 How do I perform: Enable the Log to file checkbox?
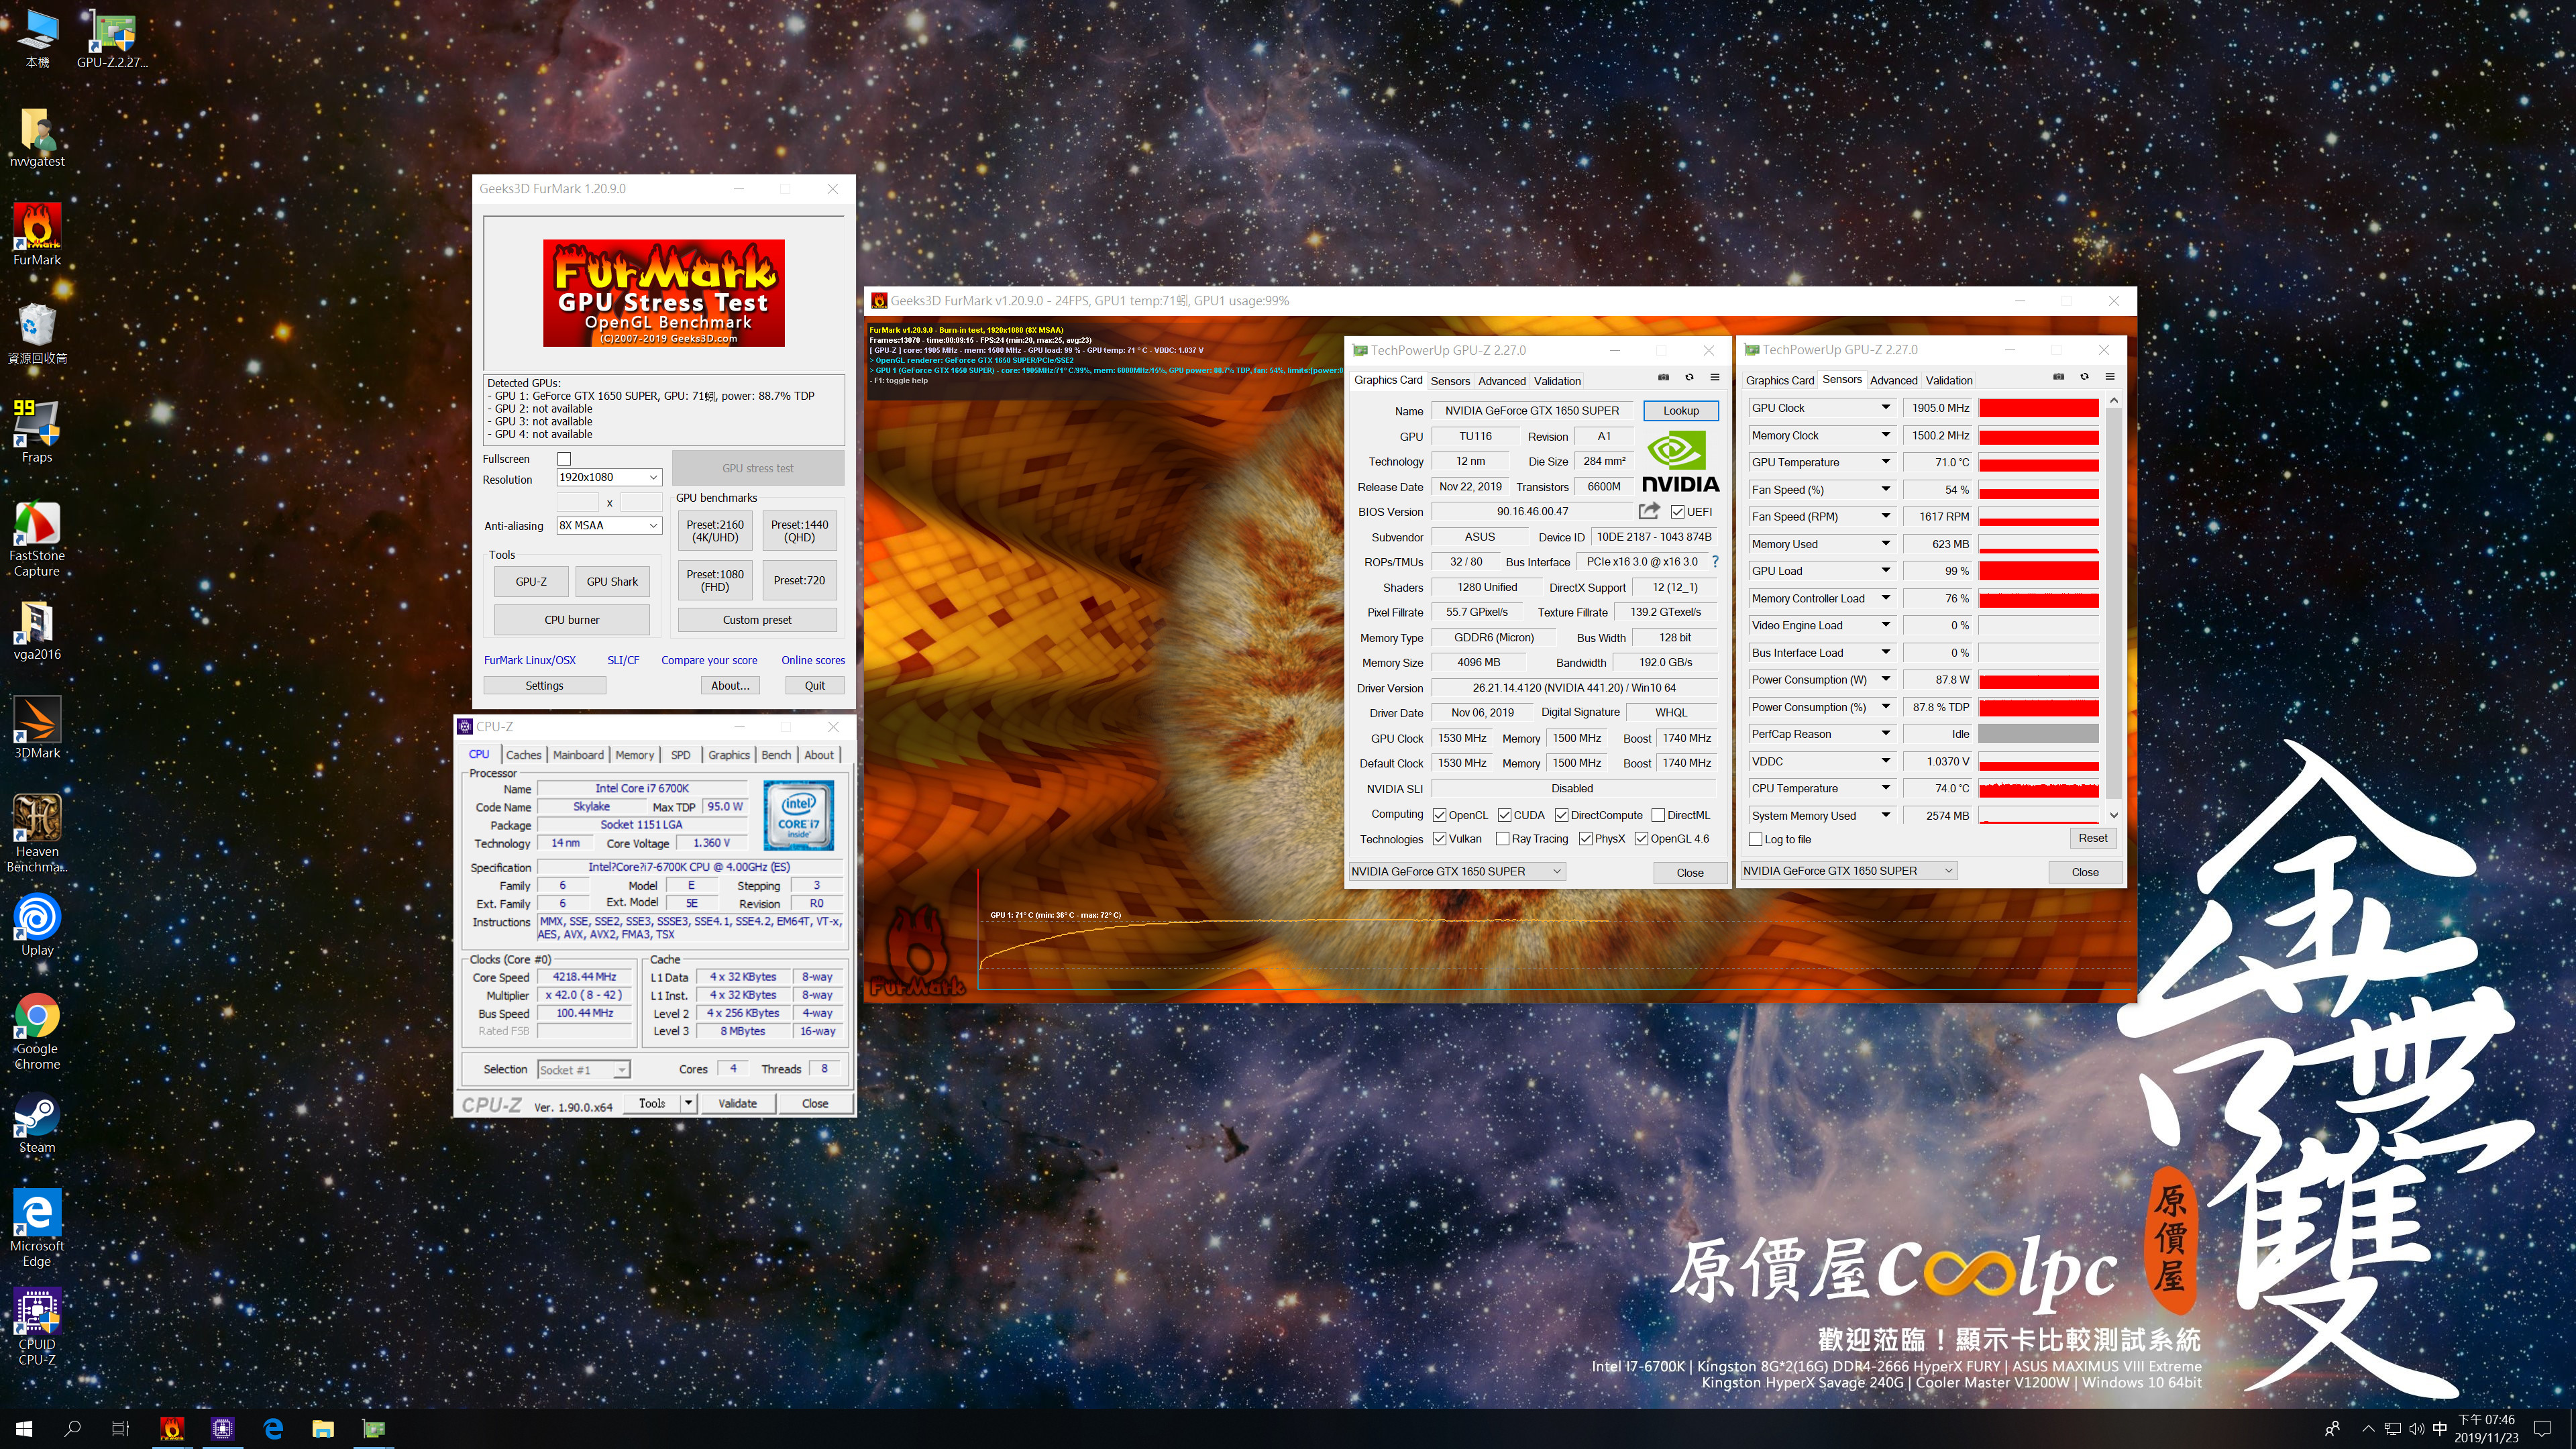point(1755,840)
